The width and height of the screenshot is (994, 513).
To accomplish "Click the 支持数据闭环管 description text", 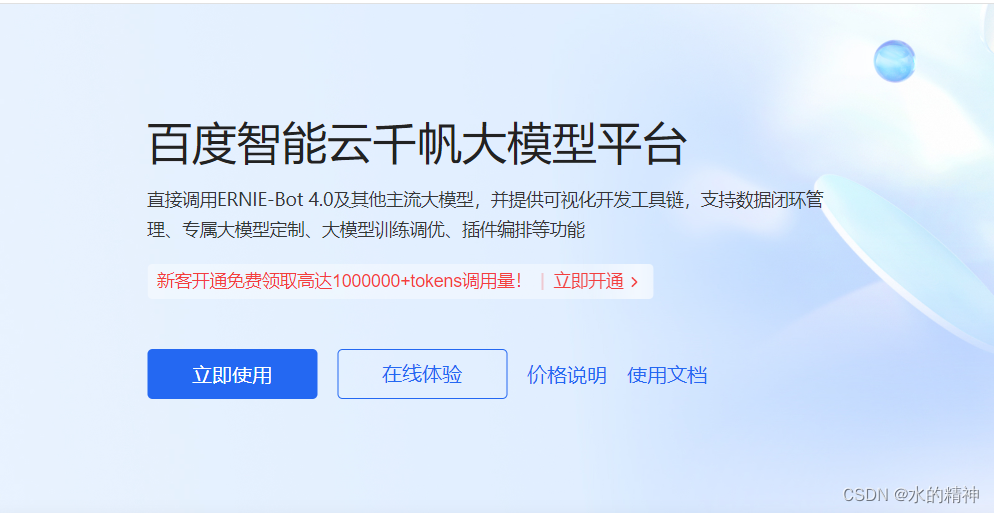I will (762, 200).
